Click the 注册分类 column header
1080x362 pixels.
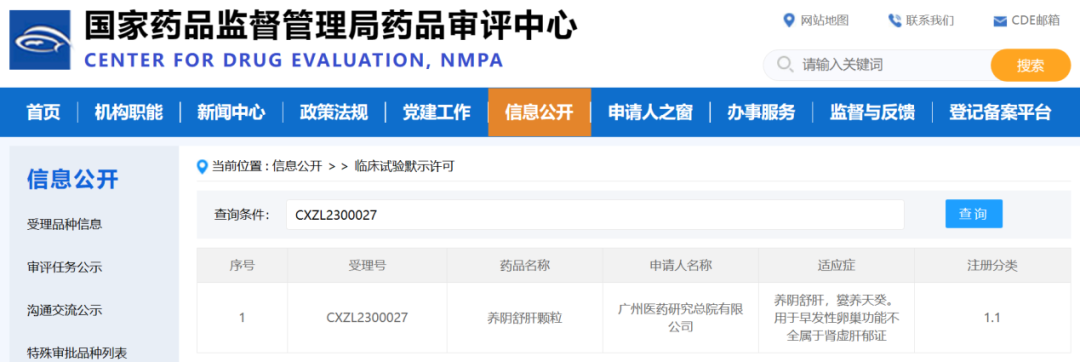coord(993,265)
